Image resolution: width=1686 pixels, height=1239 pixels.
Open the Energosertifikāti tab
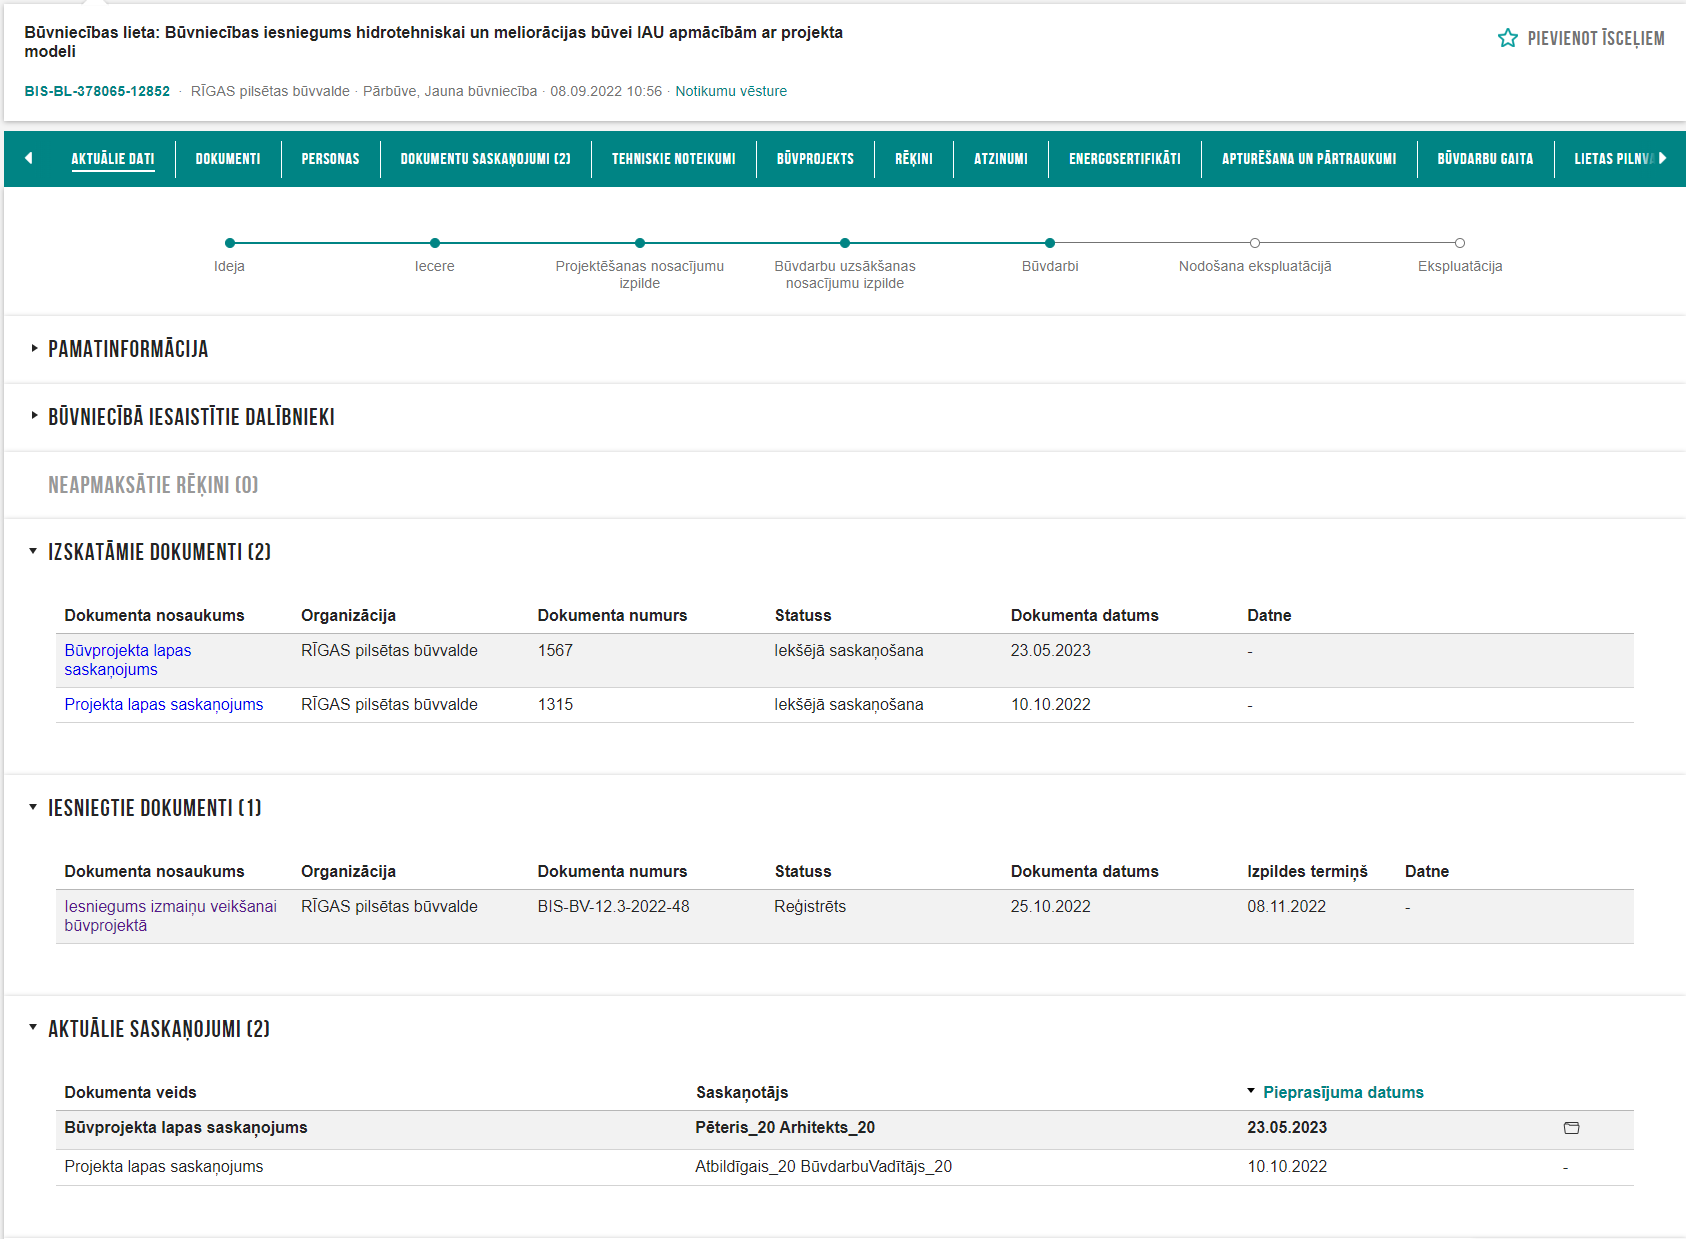1124,159
